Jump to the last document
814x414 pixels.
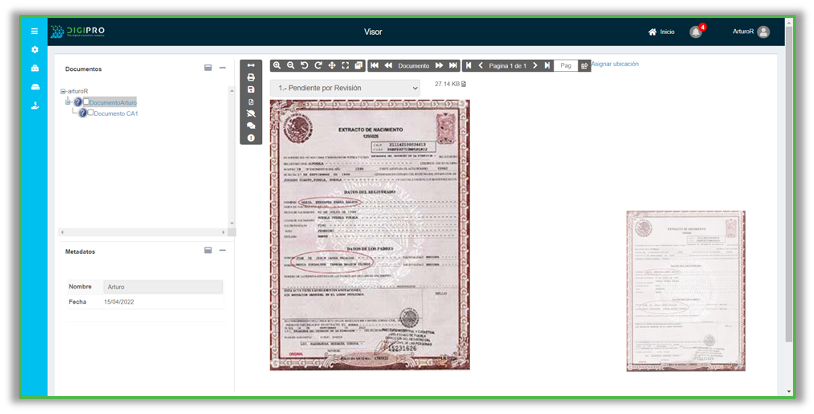point(453,65)
